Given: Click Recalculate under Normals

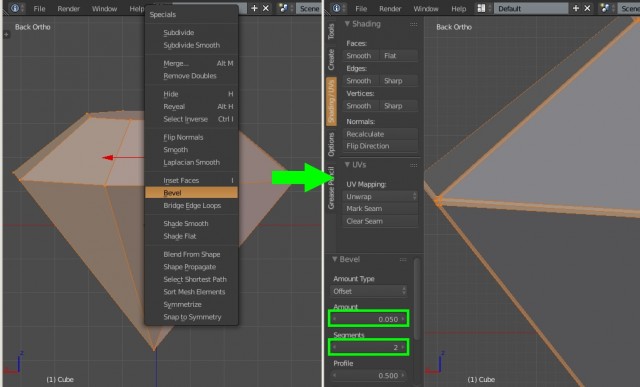Looking at the screenshot, I should pyautogui.click(x=380, y=134).
